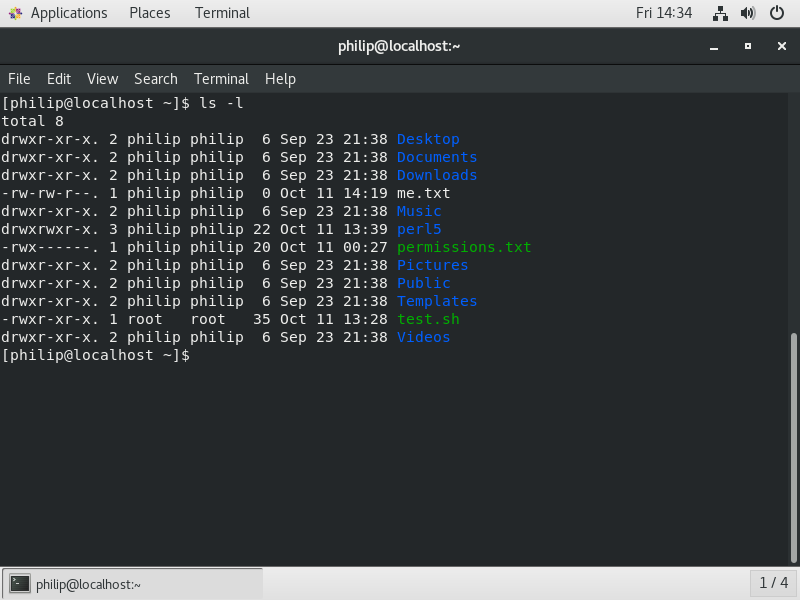Click the first 'root' owner of test.sh
The image size is (800, 600).
pos(144,319)
